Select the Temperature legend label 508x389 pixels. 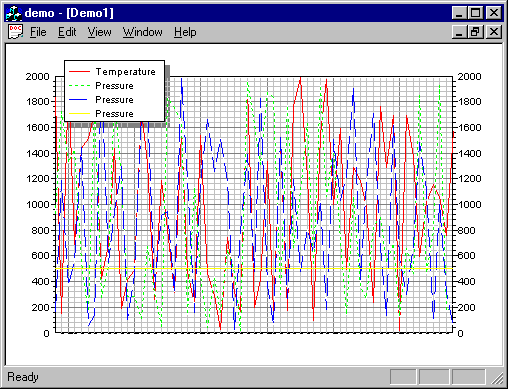(126, 72)
